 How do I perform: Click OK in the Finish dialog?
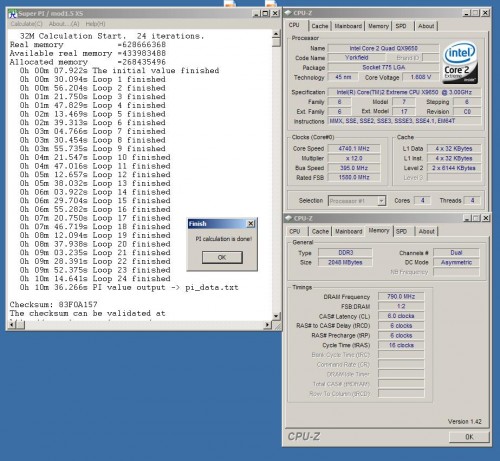click(x=222, y=257)
